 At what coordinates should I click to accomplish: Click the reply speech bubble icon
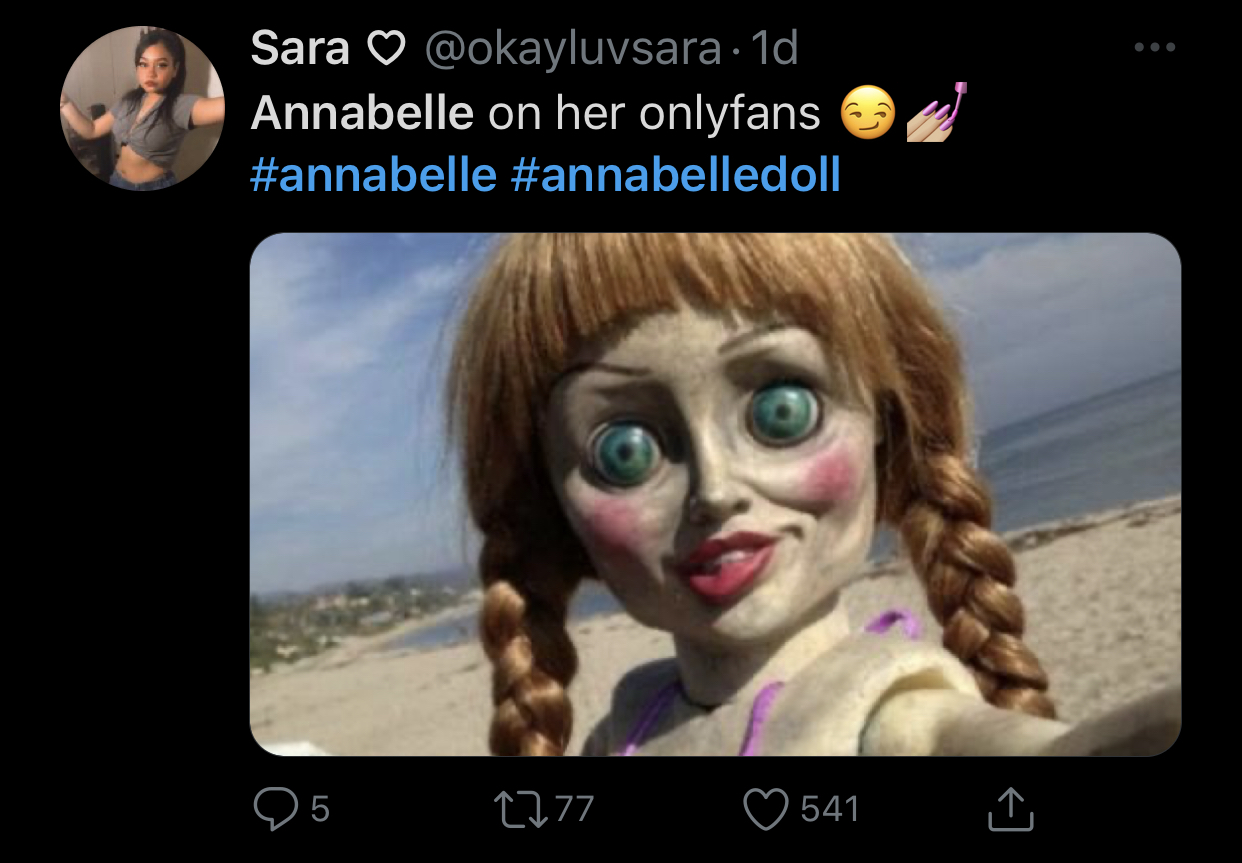(275, 808)
